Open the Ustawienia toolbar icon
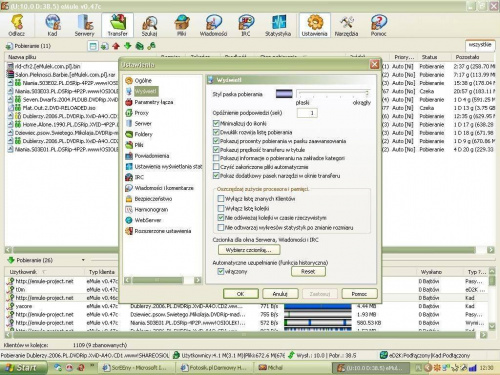This screenshot has width=500, height=375. coord(315,25)
